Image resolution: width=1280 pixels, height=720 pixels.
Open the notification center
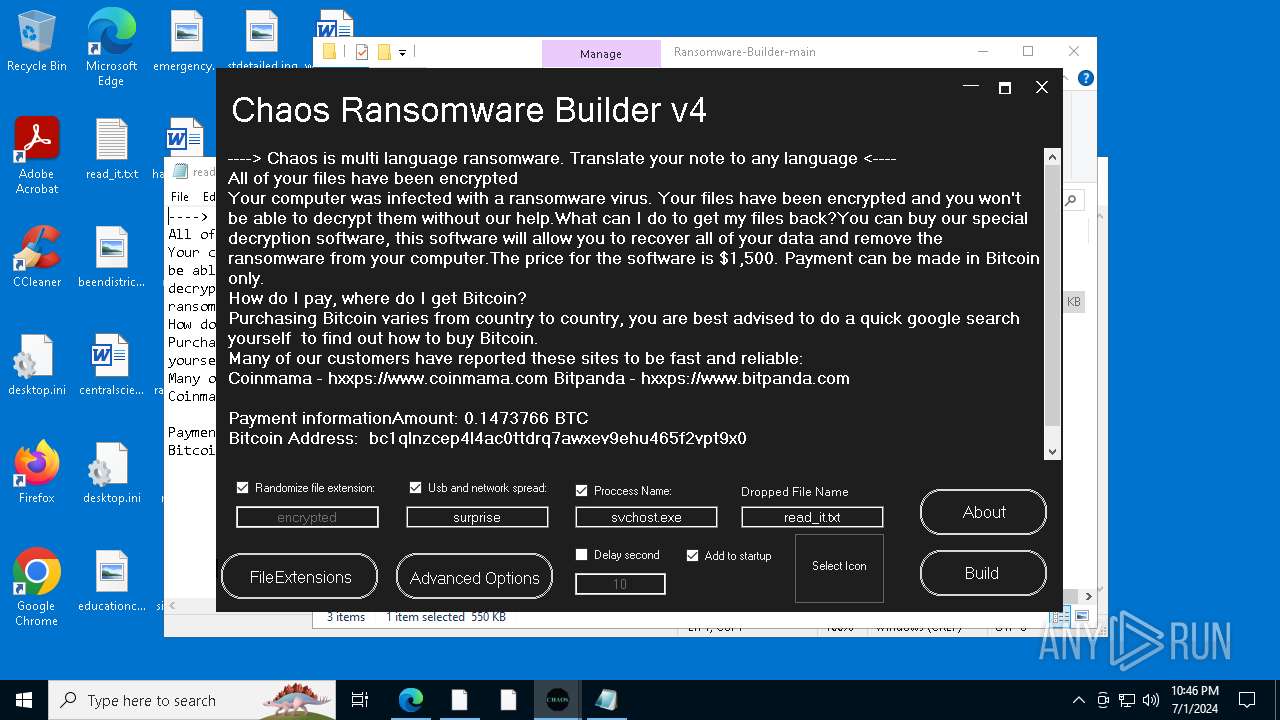tap(1247, 700)
